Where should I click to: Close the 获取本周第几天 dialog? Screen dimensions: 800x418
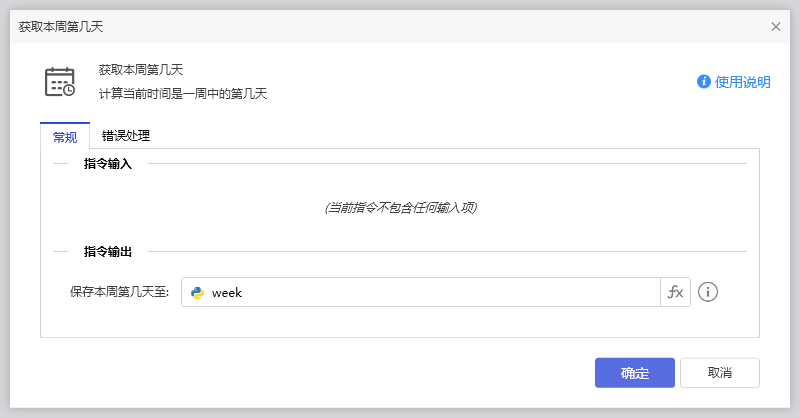pos(776,26)
